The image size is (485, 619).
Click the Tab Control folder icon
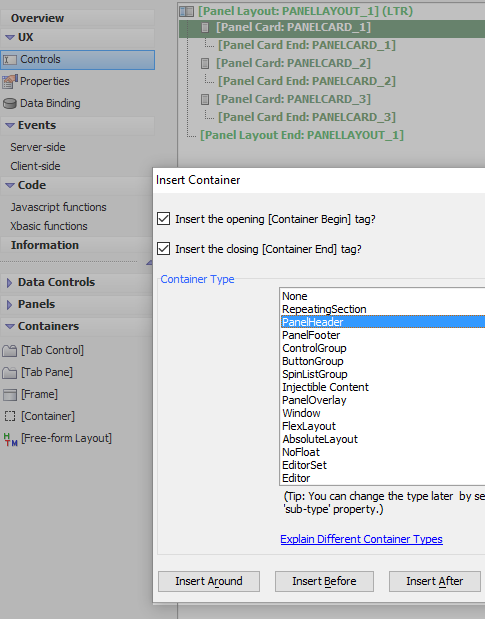9,351
